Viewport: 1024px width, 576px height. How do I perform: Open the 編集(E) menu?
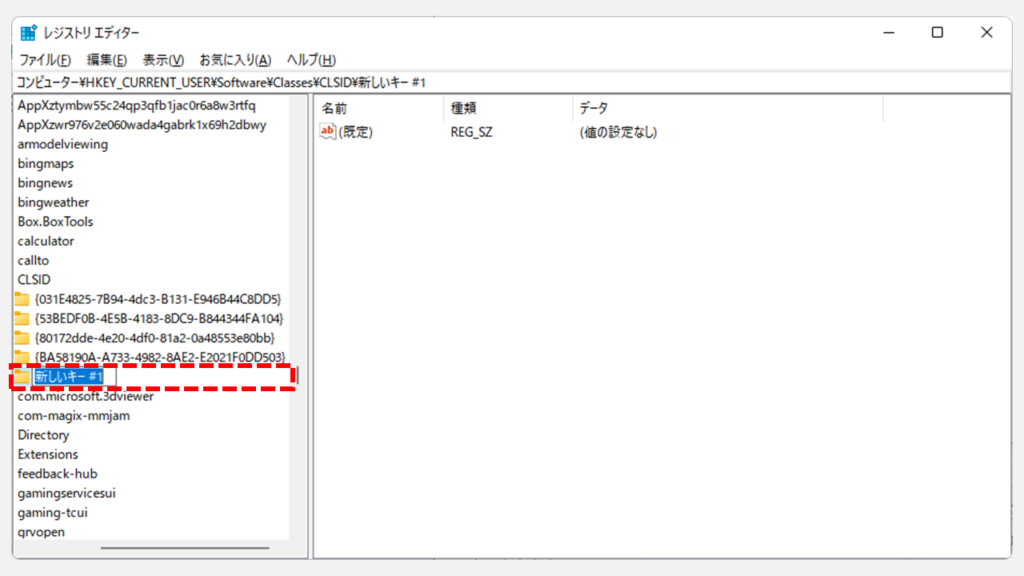[107, 60]
